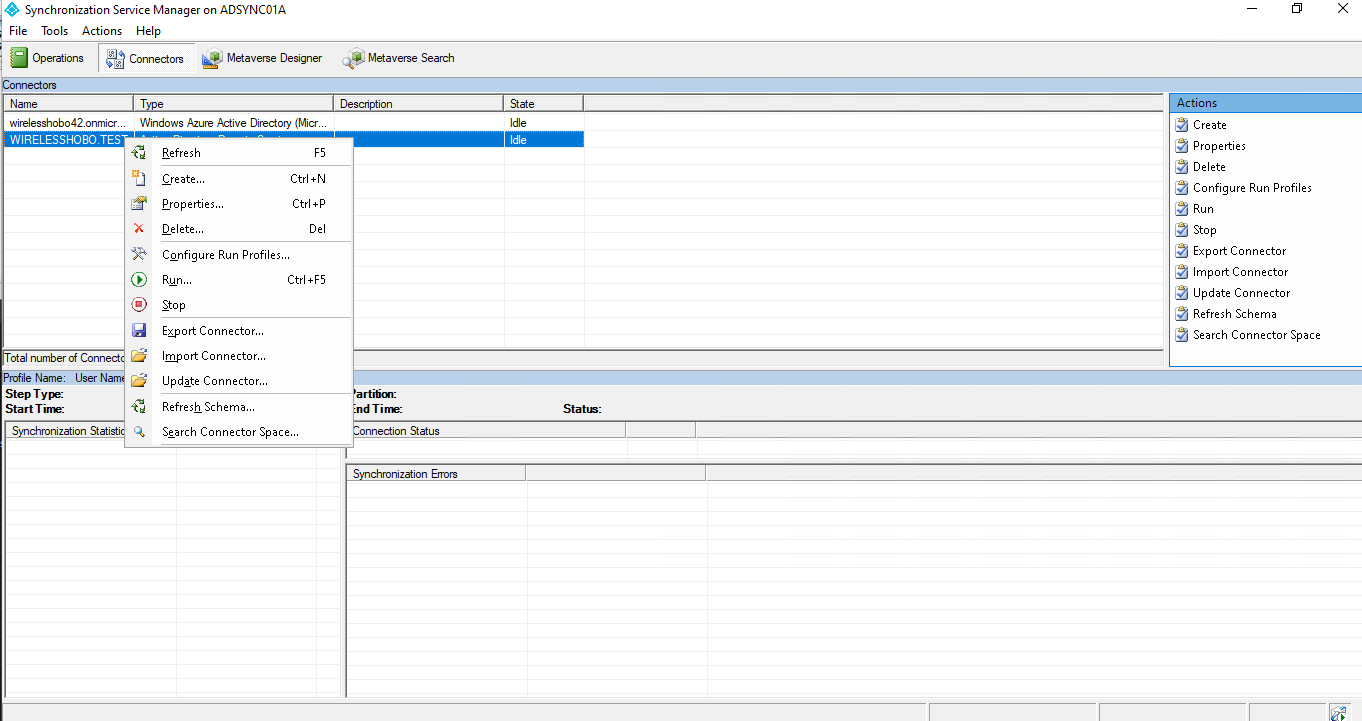
Task: Click the Operations toolbar icon
Action: (x=19, y=58)
